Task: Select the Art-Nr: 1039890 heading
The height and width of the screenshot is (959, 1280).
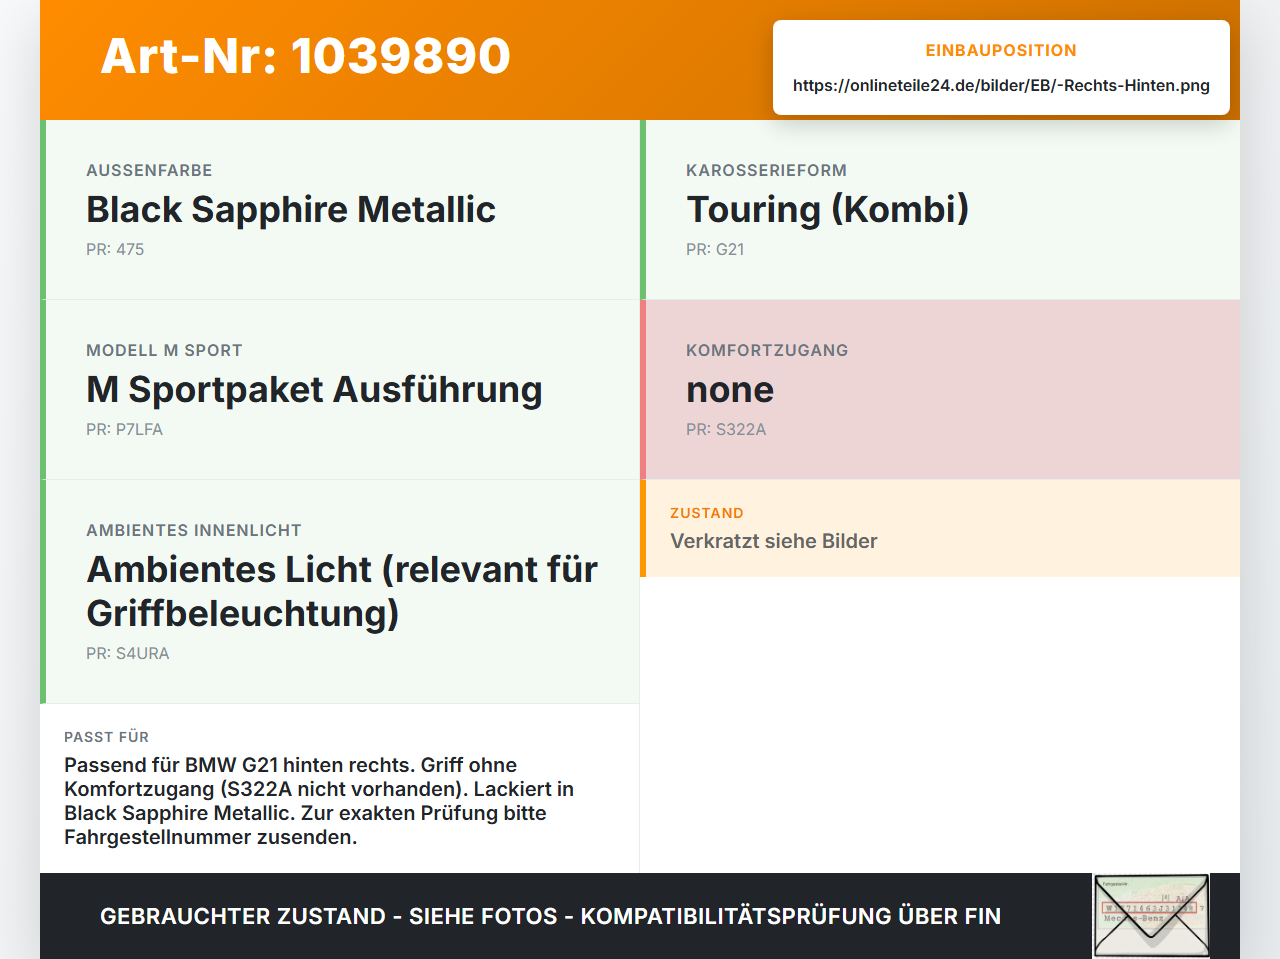Action: tap(306, 56)
